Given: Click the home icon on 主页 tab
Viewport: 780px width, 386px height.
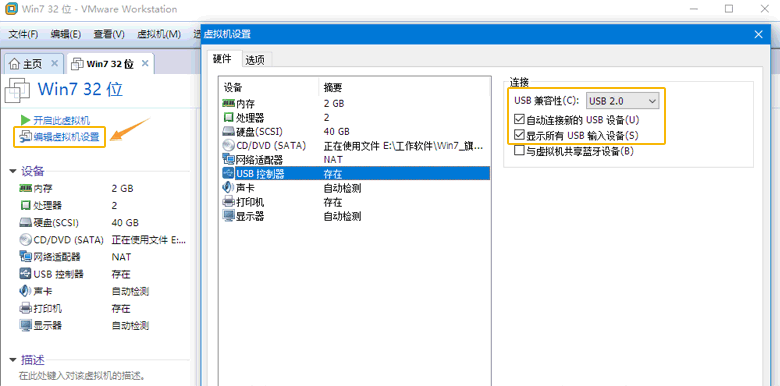Looking at the screenshot, I should [x=15, y=64].
